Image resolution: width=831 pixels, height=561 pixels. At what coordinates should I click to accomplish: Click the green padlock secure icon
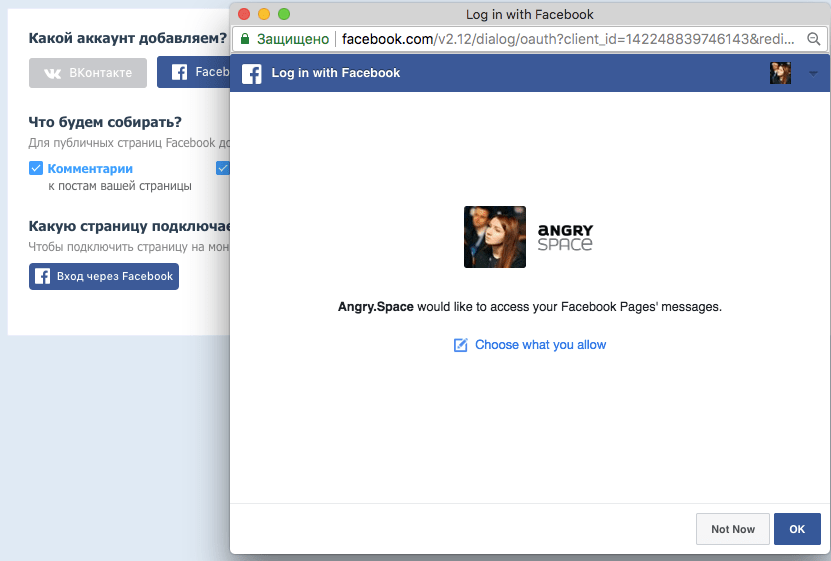pyautogui.click(x=245, y=39)
